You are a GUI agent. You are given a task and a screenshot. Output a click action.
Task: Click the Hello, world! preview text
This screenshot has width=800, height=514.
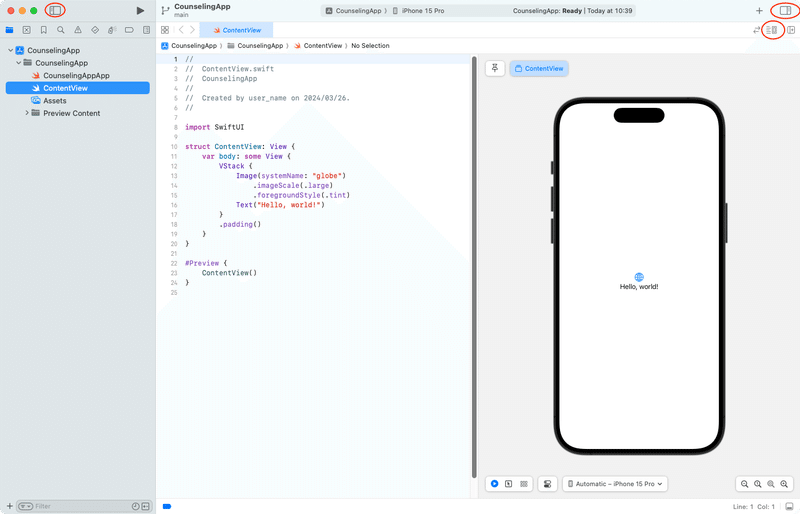tap(639, 286)
